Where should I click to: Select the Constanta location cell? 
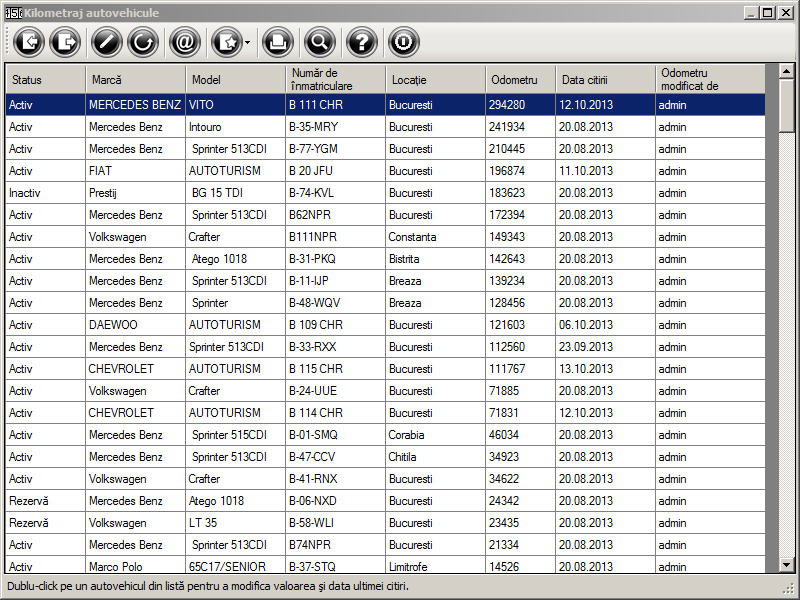click(x=435, y=237)
